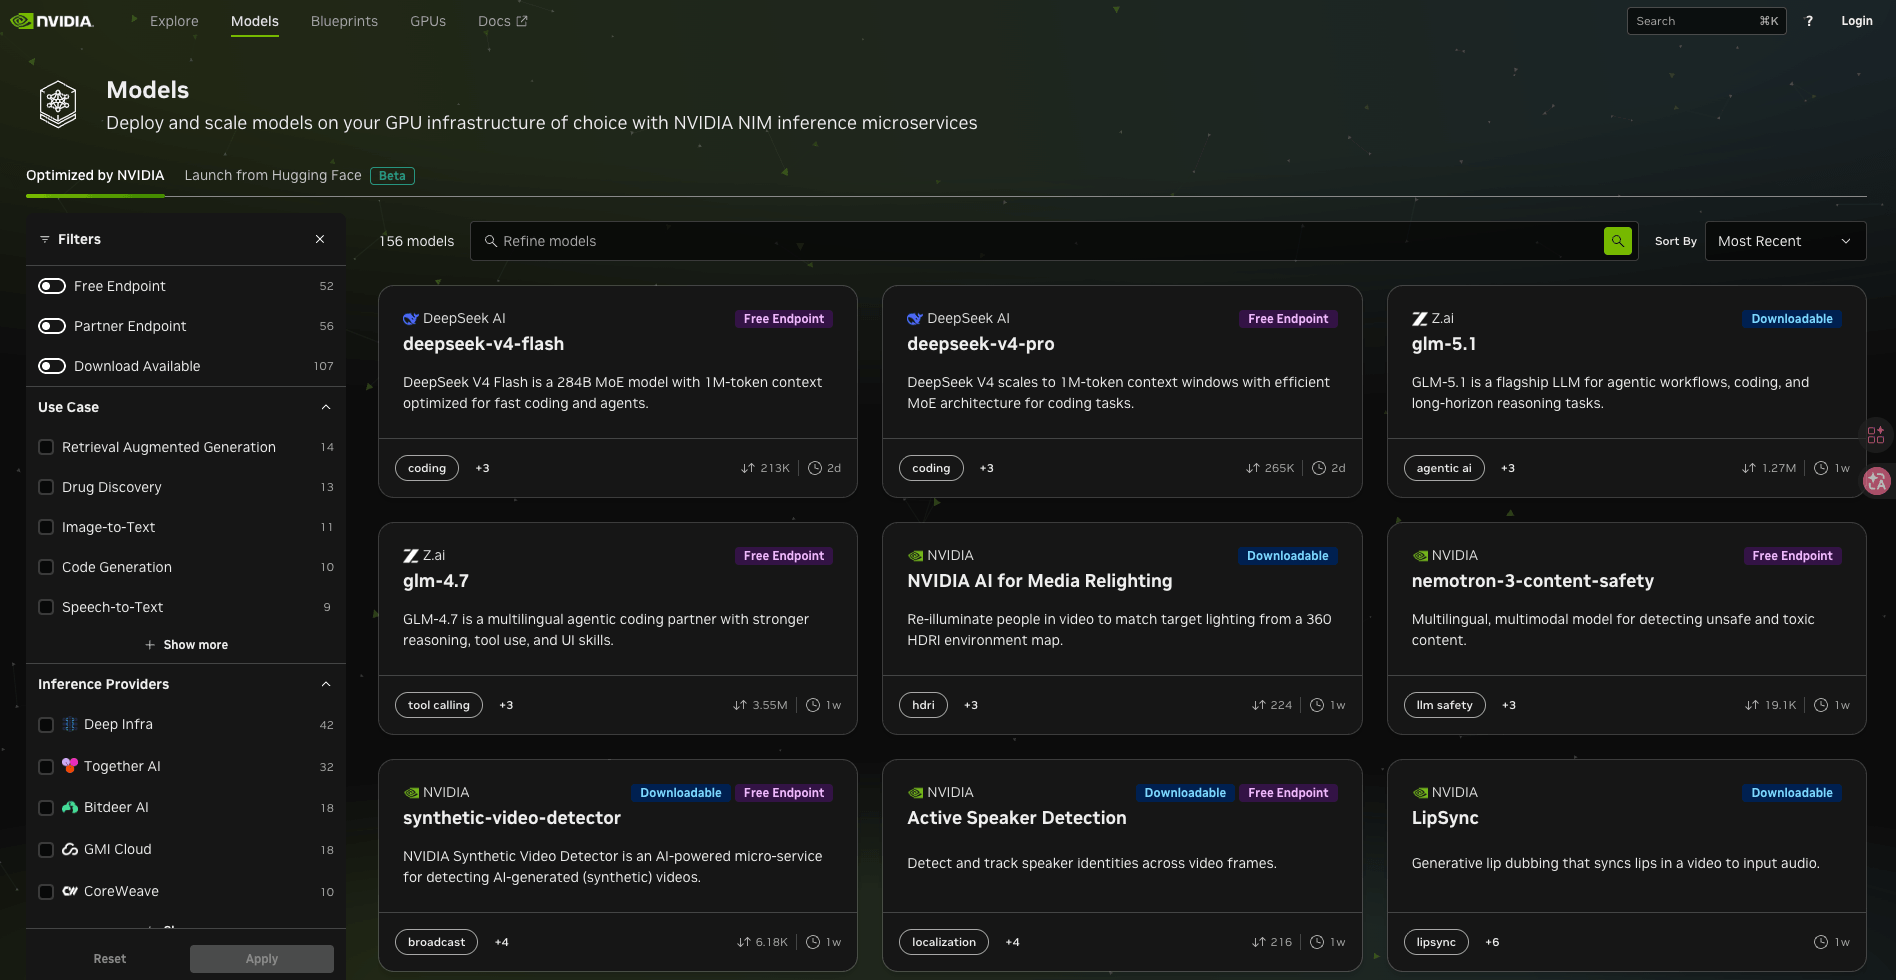
Task: Expand Show more use cases
Action: [186, 645]
